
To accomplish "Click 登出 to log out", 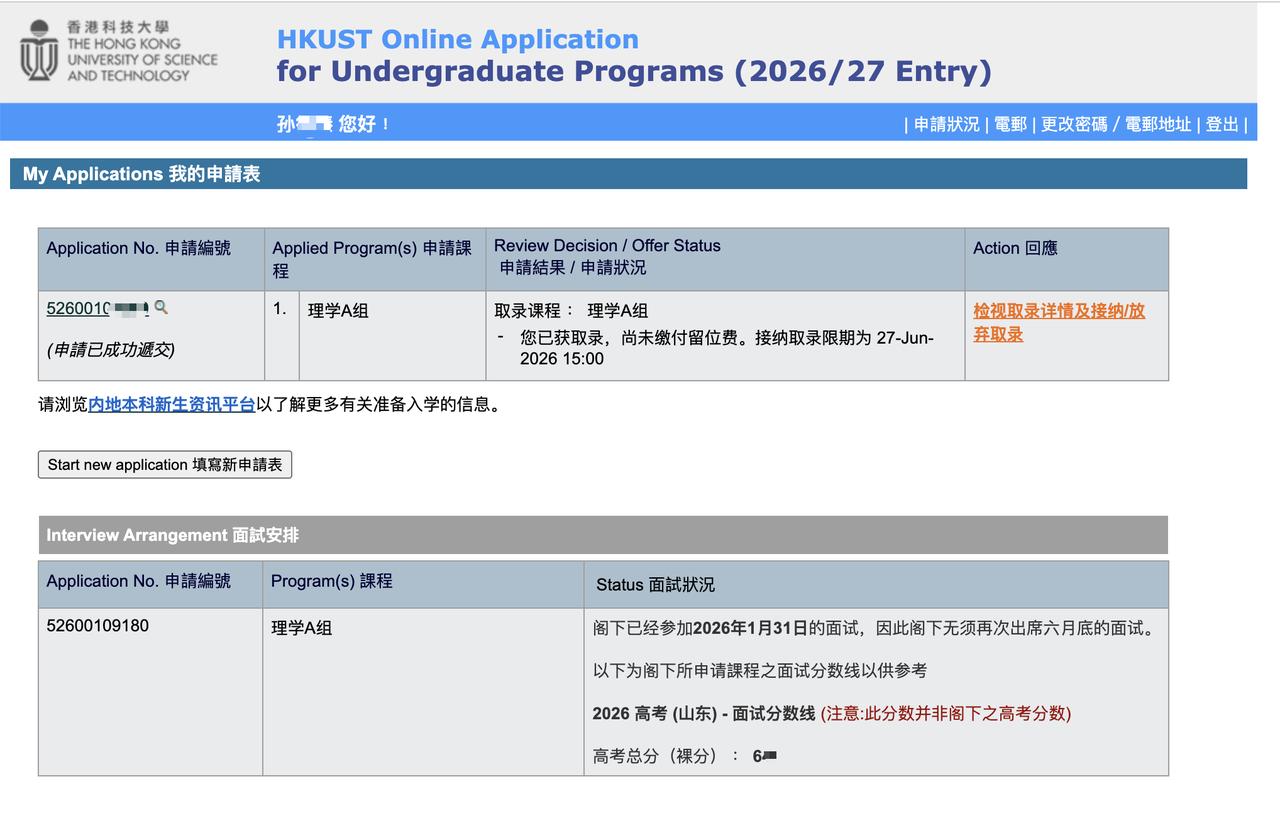I will (x=1222, y=124).
